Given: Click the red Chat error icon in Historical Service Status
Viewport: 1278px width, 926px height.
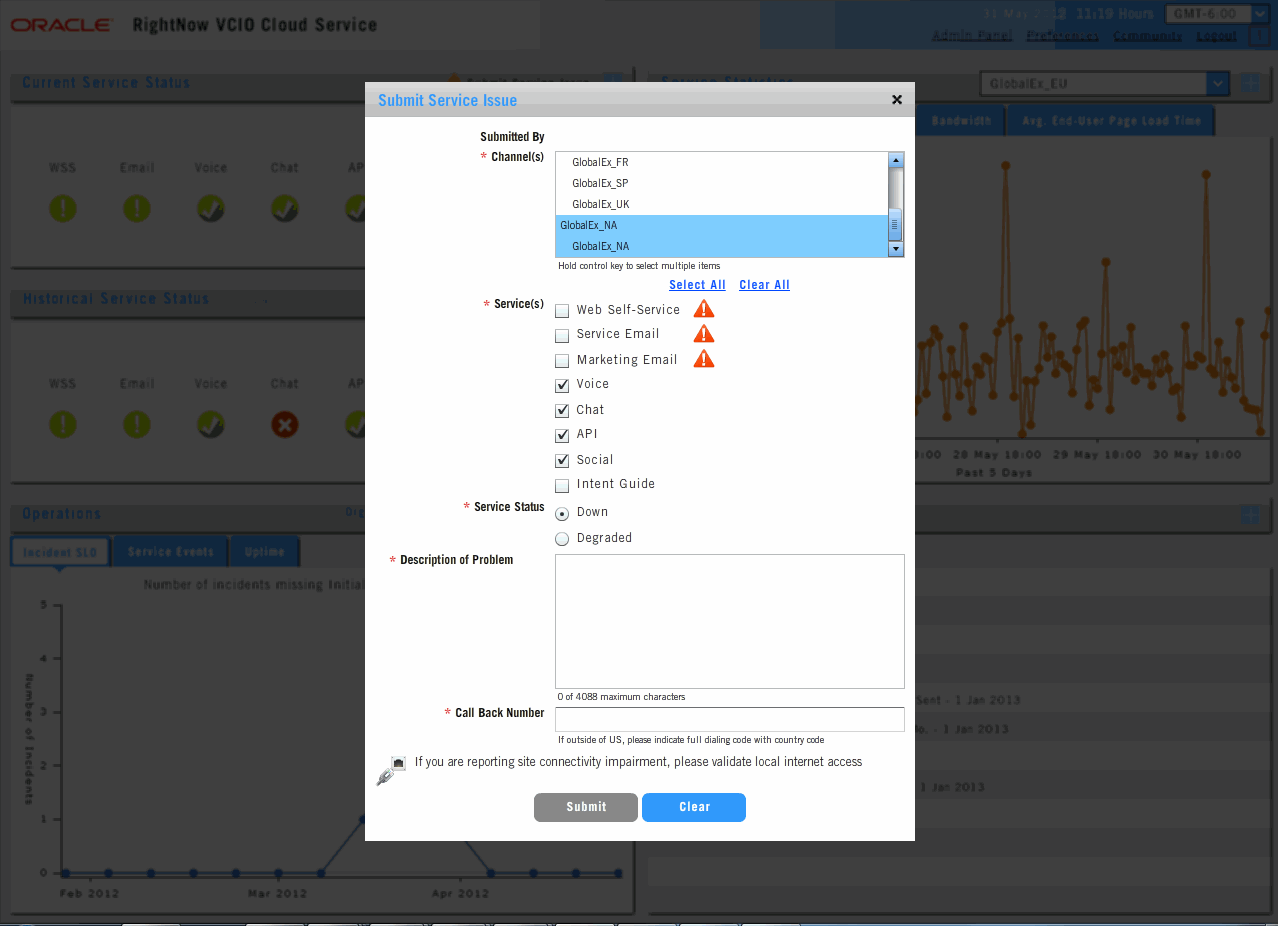Looking at the screenshot, I should pos(285,424).
